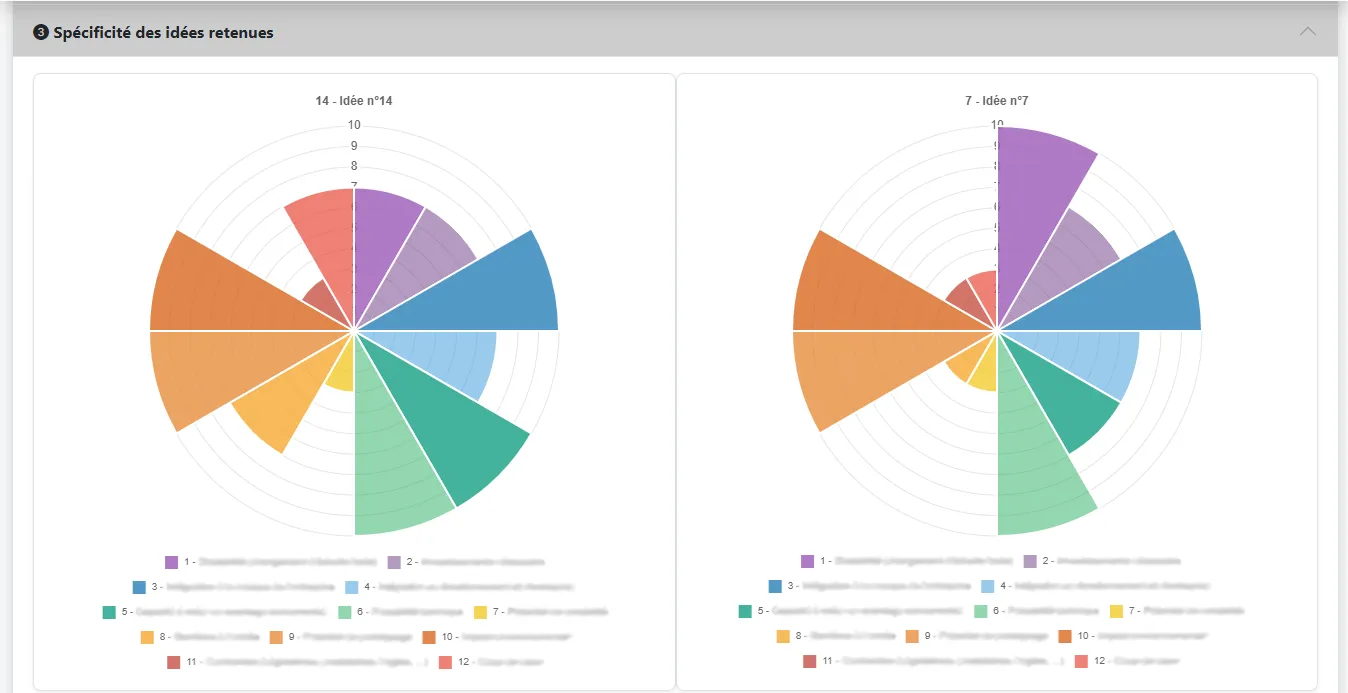Toggle legend item 3 in Idée n°14 chart
Screen dimensions: 1348x693
point(140,587)
